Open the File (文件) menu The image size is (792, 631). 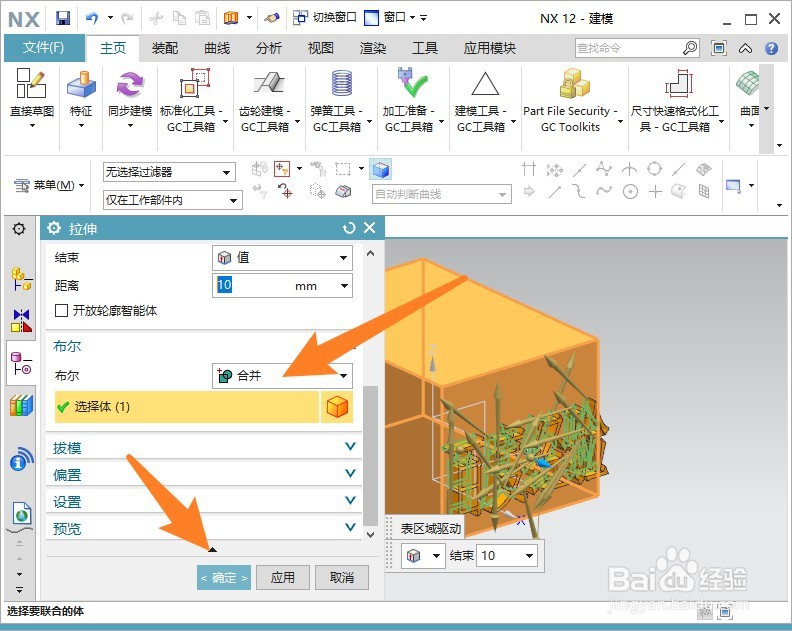tap(44, 48)
